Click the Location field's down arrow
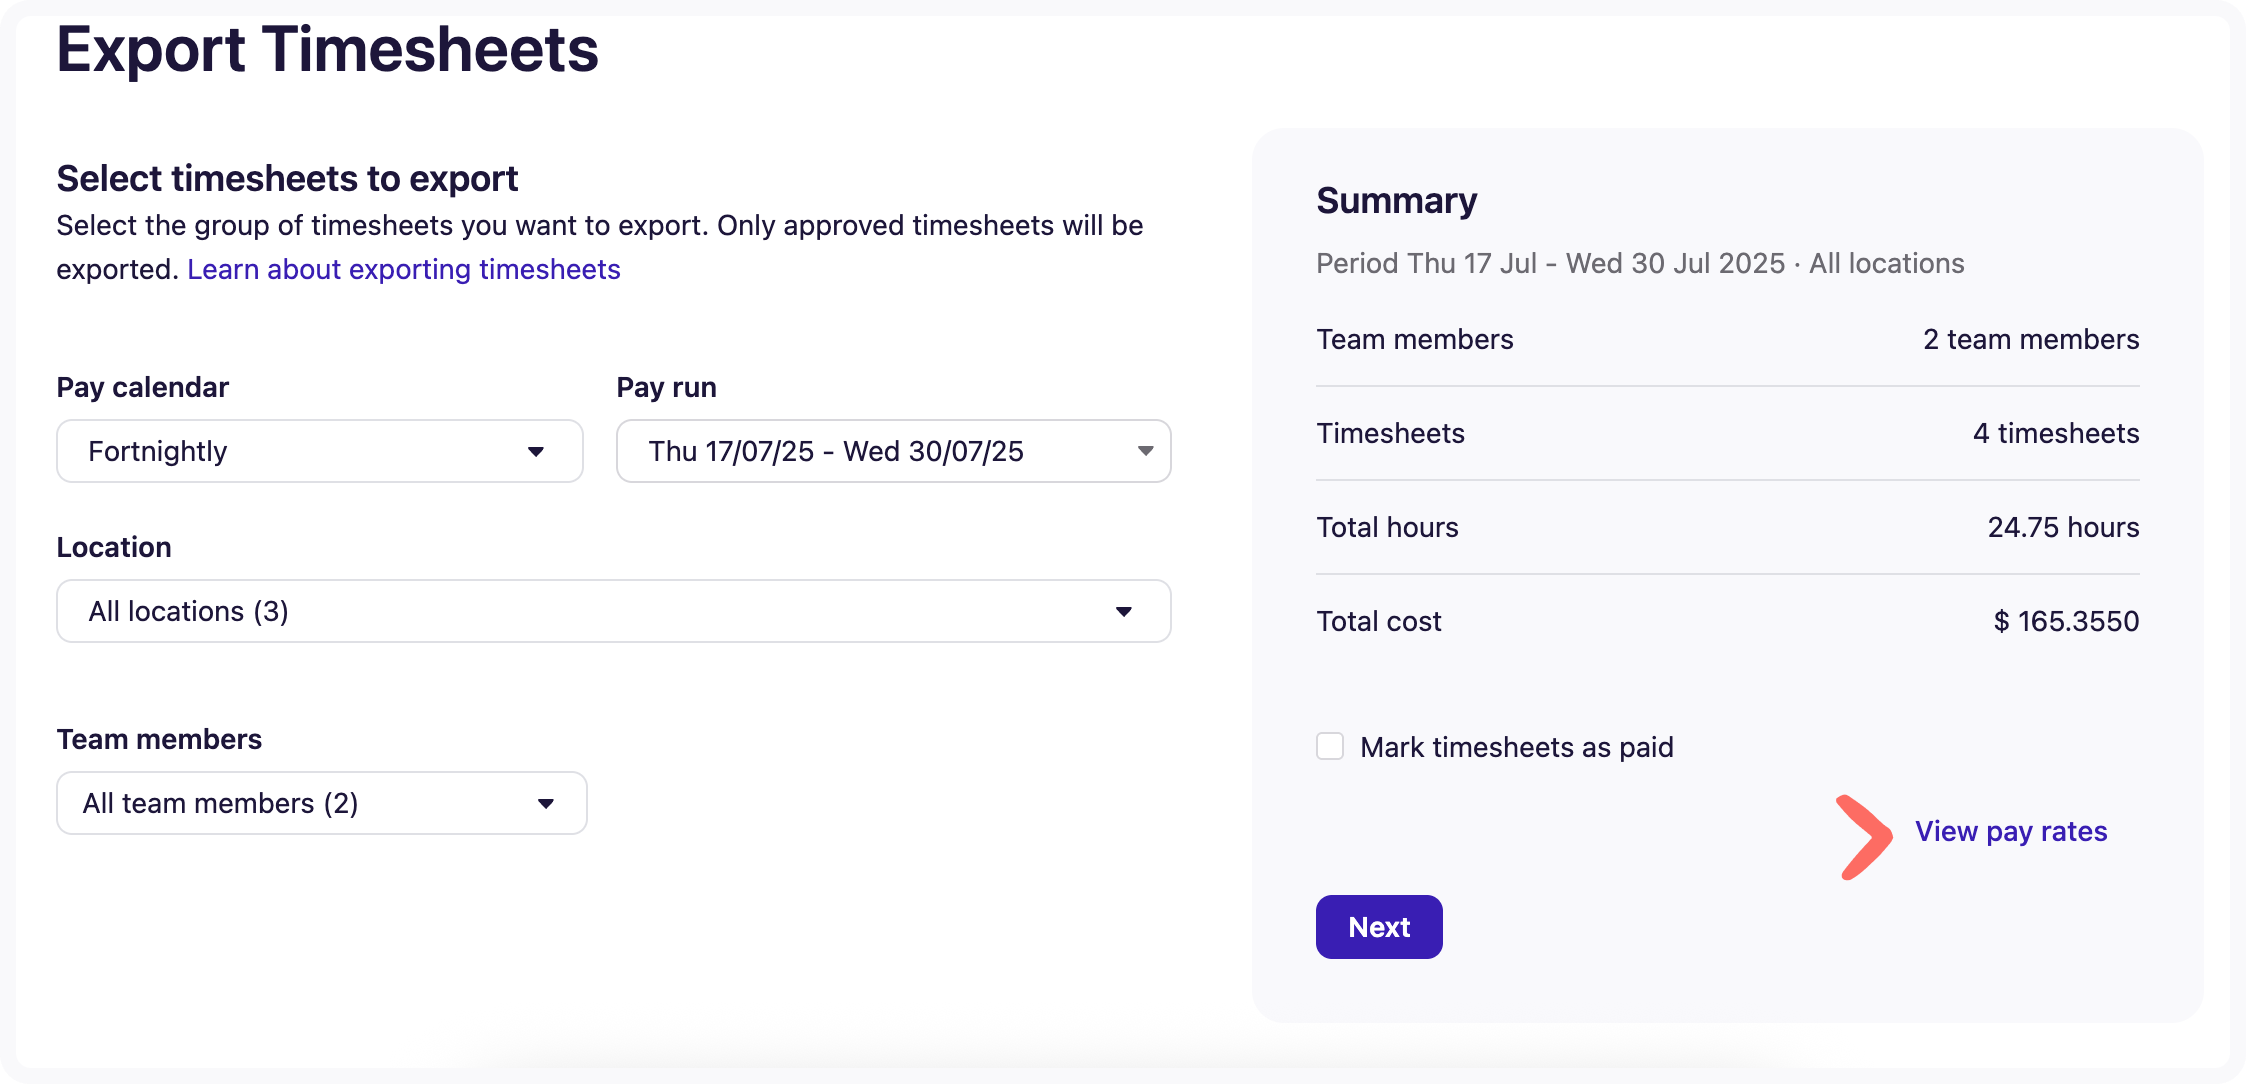Screen dimensions: 2246x1084 coord(1123,612)
